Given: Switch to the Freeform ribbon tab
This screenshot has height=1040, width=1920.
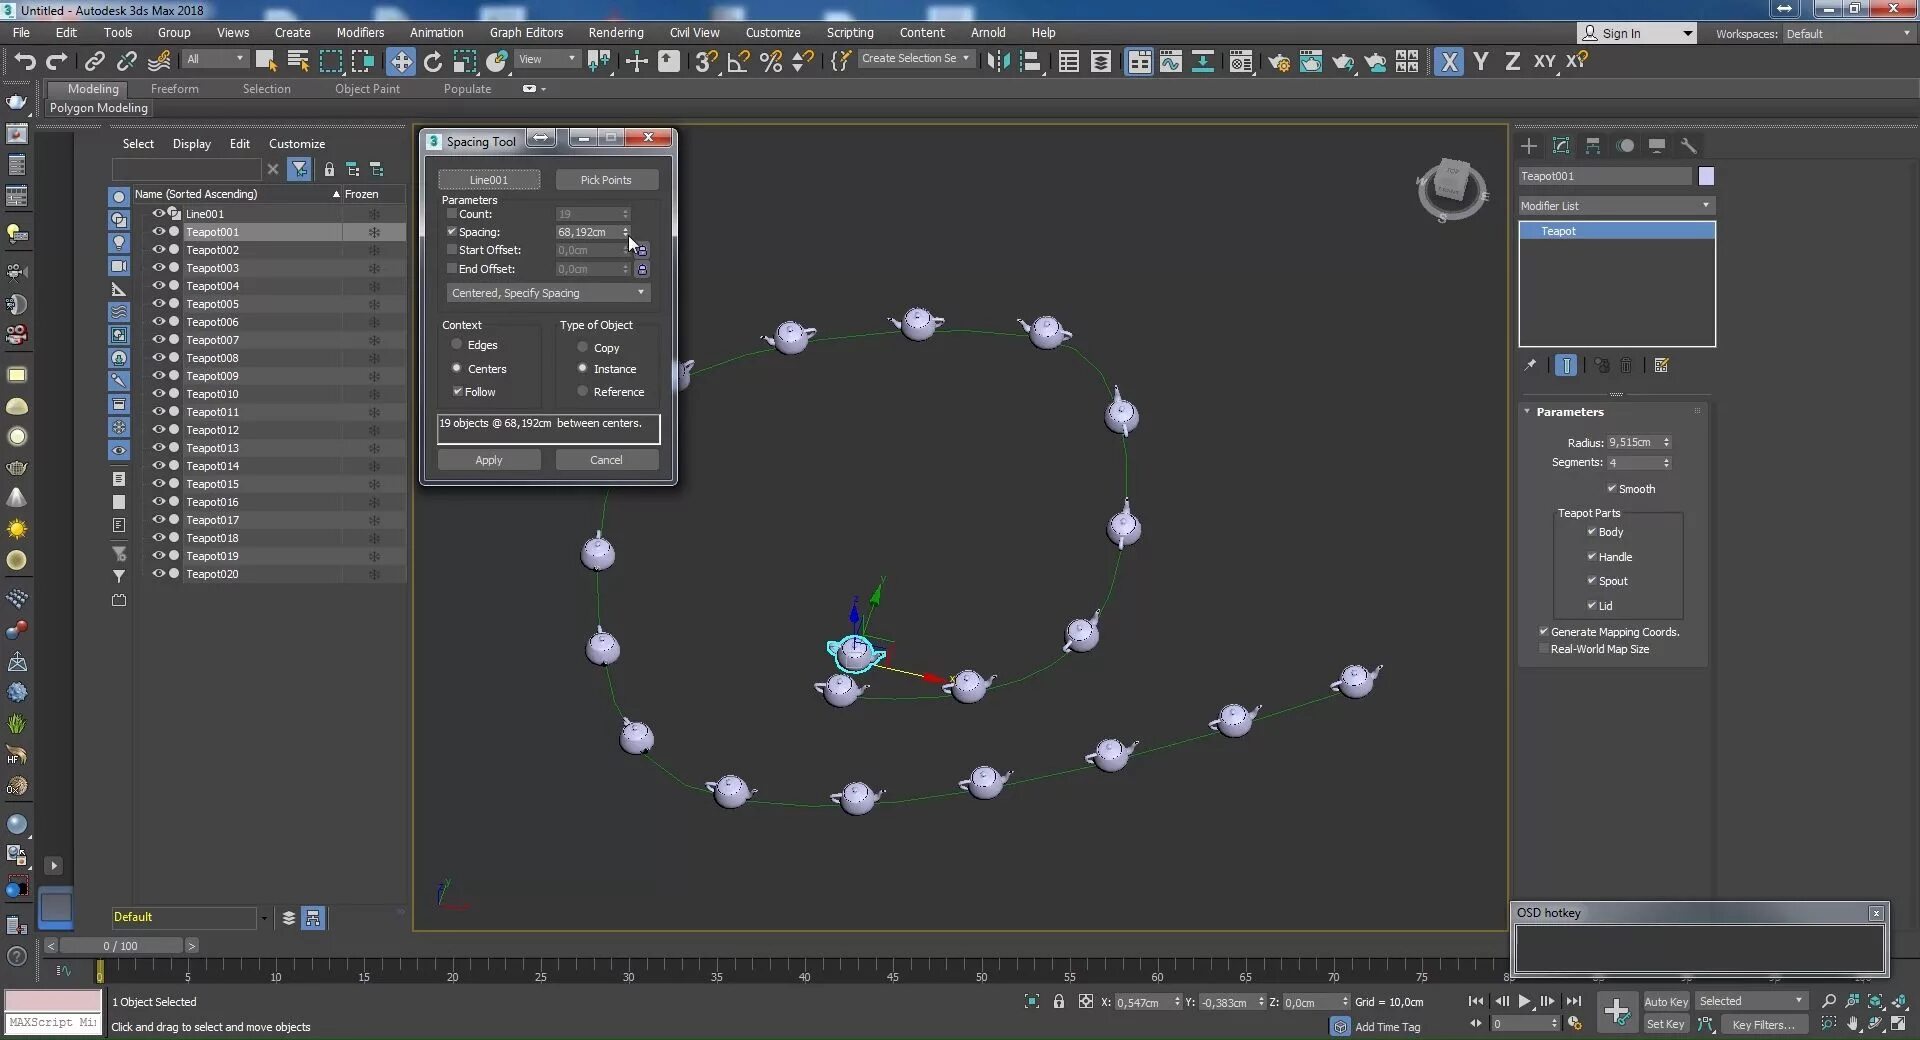Looking at the screenshot, I should tap(175, 89).
